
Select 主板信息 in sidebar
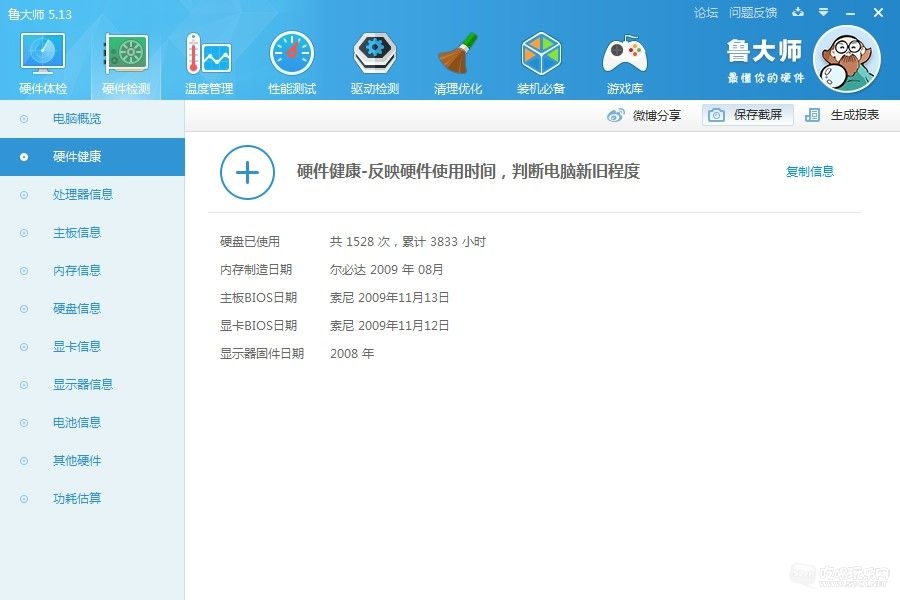pos(92,233)
